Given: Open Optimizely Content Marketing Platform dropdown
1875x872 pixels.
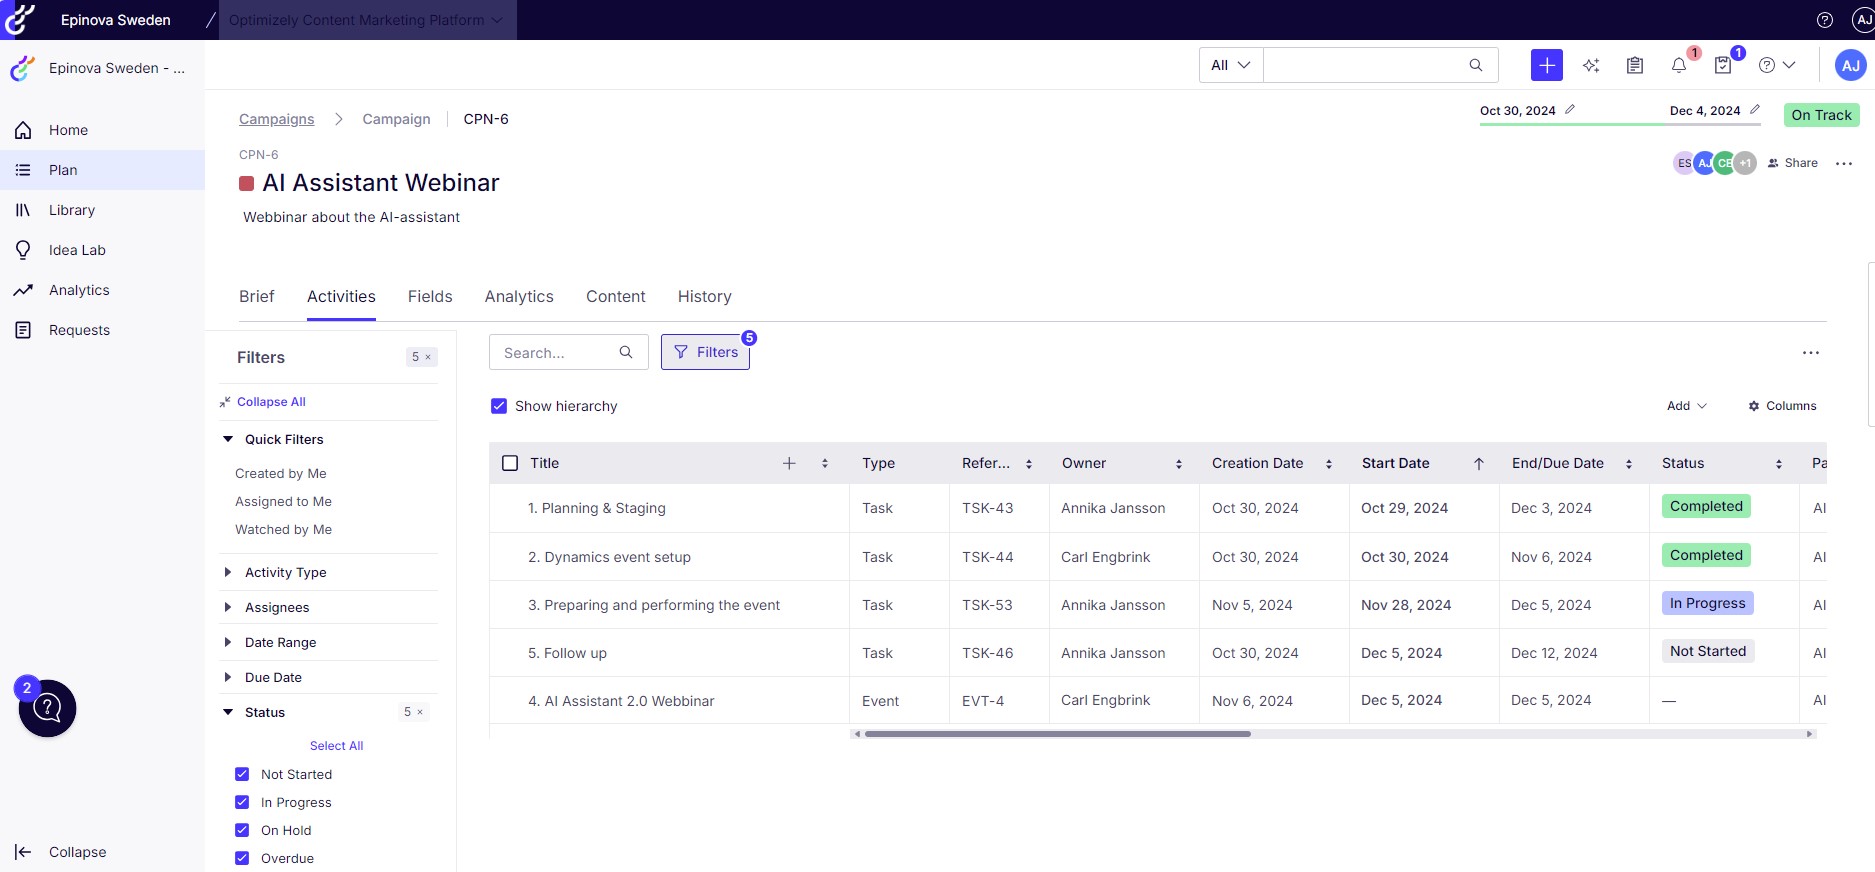Looking at the screenshot, I should [367, 20].
